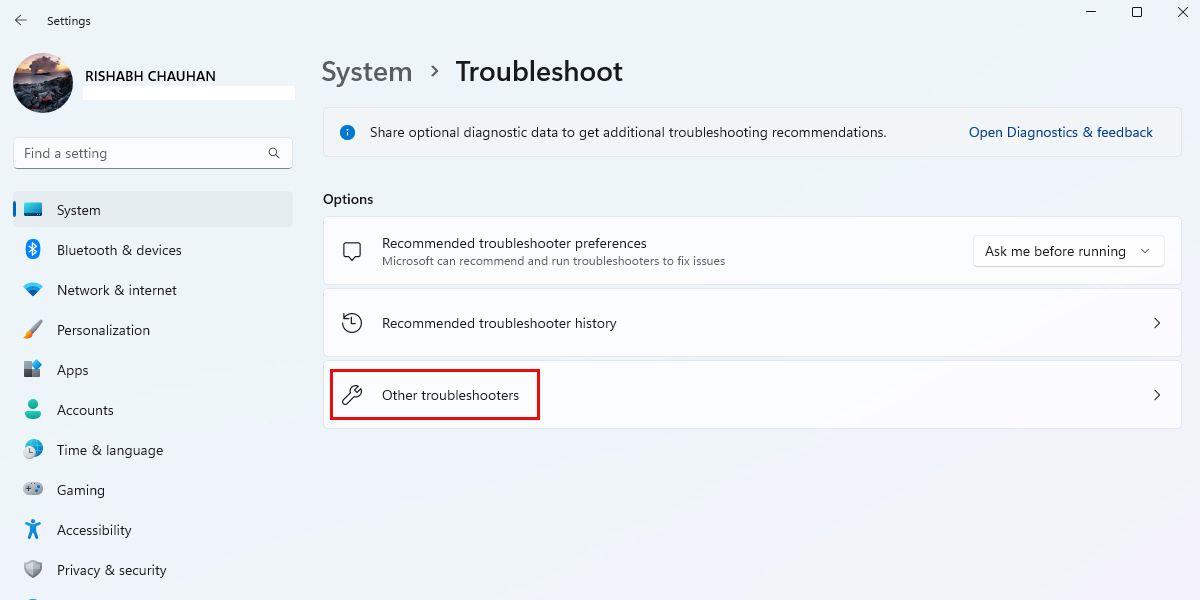Viewport: 1200px width, 600px height.
Task: Open Diagnostics & feedback link
Action: coord(1060,132)
